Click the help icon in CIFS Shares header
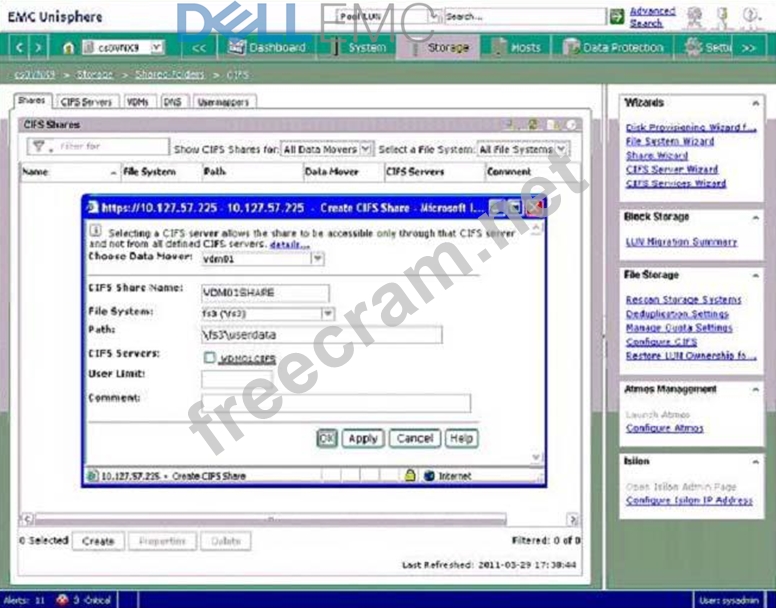The height and width of the screenshot is (608, 776). (x=571, y=125)
